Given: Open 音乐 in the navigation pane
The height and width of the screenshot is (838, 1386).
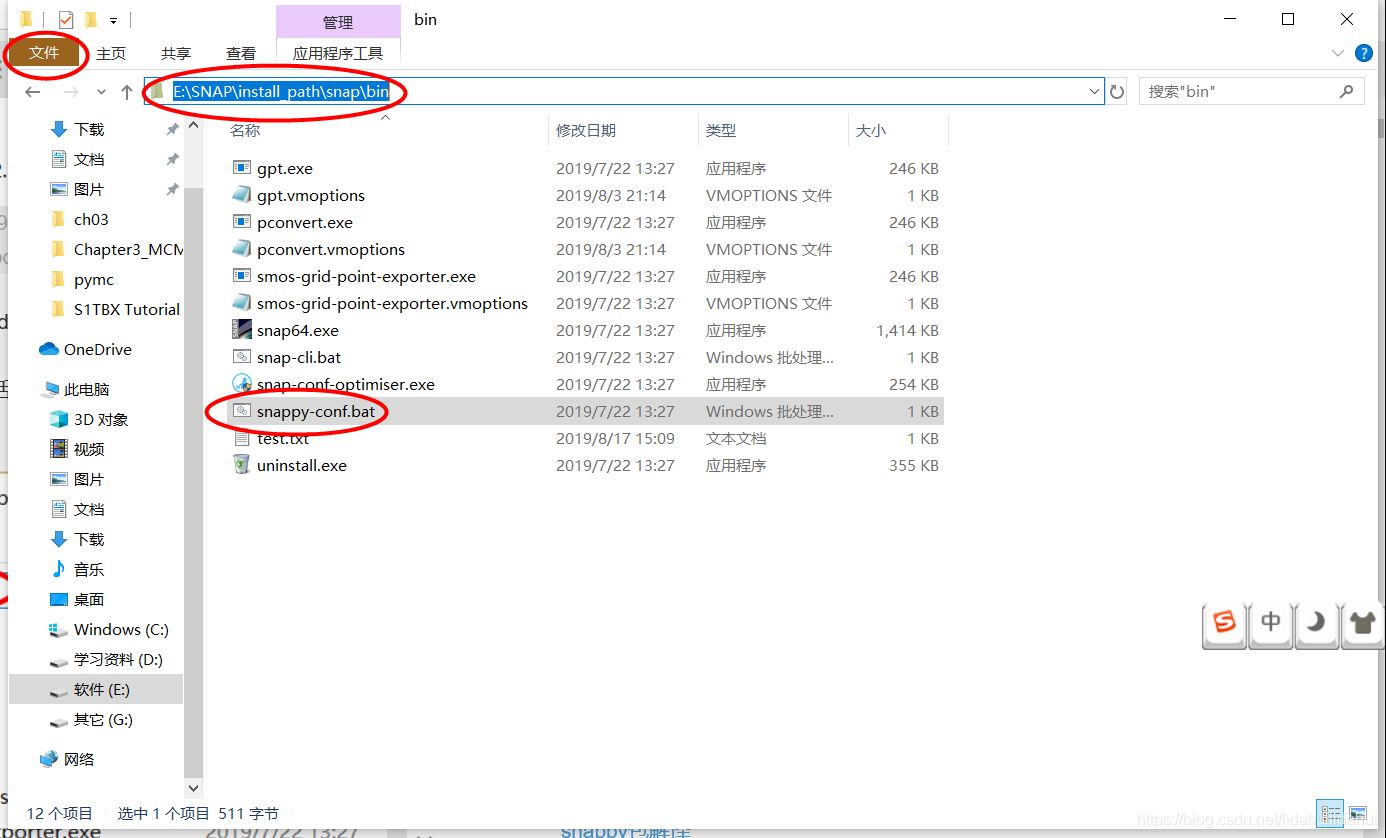Looking at the screenshot, I should pos(89,569).
